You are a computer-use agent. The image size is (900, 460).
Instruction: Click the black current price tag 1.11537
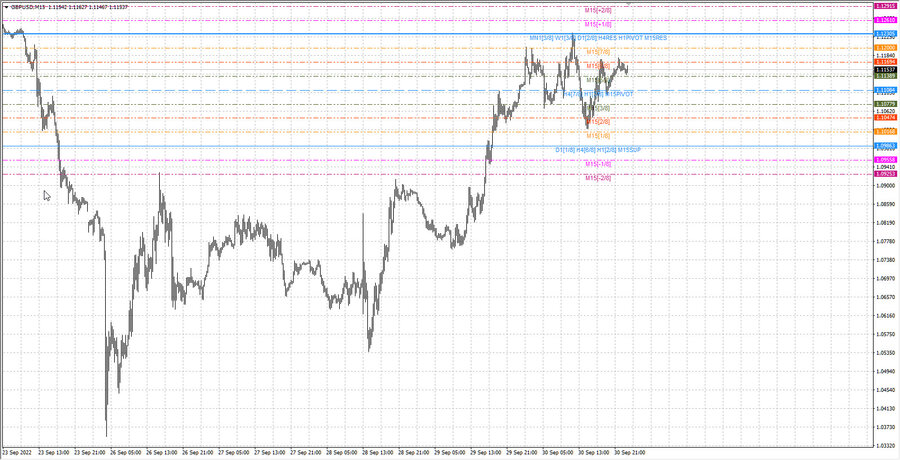tap(886, 69)
